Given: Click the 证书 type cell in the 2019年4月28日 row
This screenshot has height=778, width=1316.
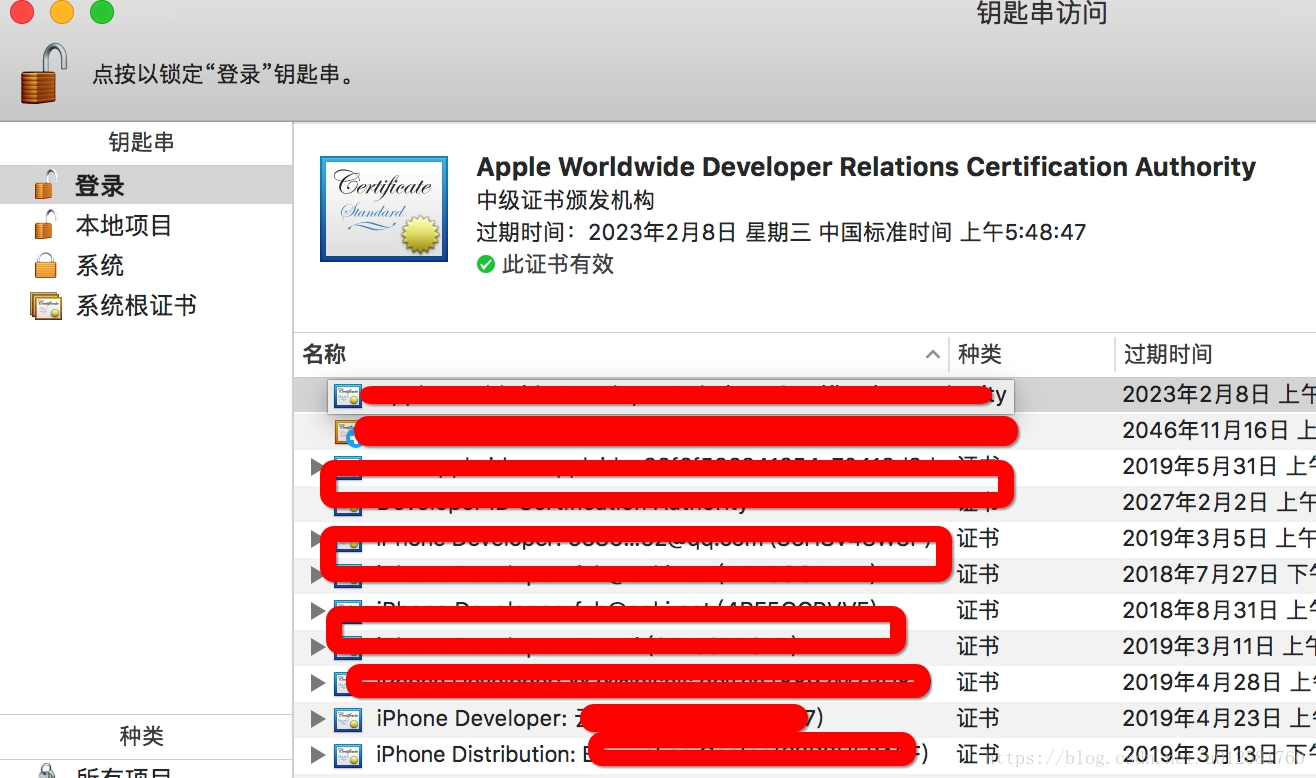Looking at the screenshot, I should (x=978, y=683).
